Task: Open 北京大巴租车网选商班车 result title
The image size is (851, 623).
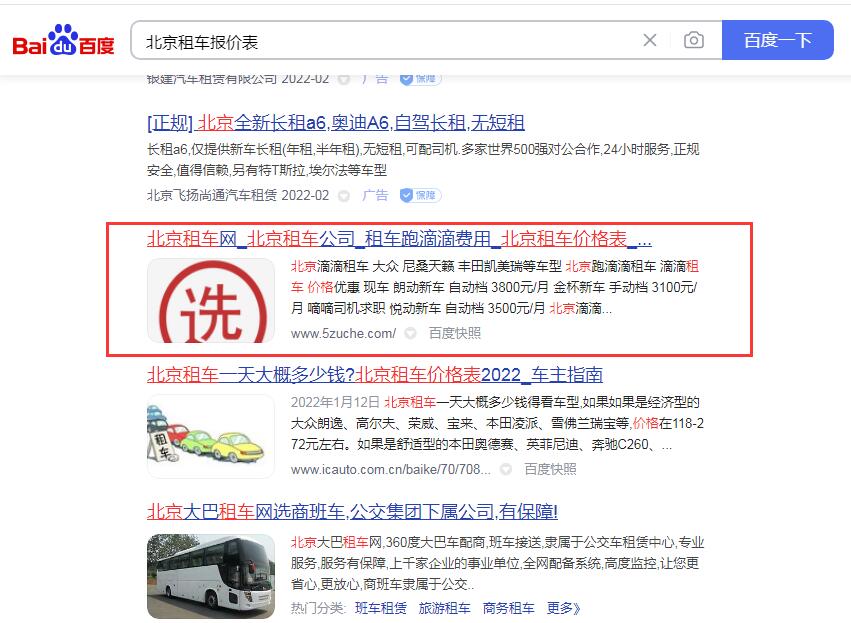Action: (x=352, y=511)
